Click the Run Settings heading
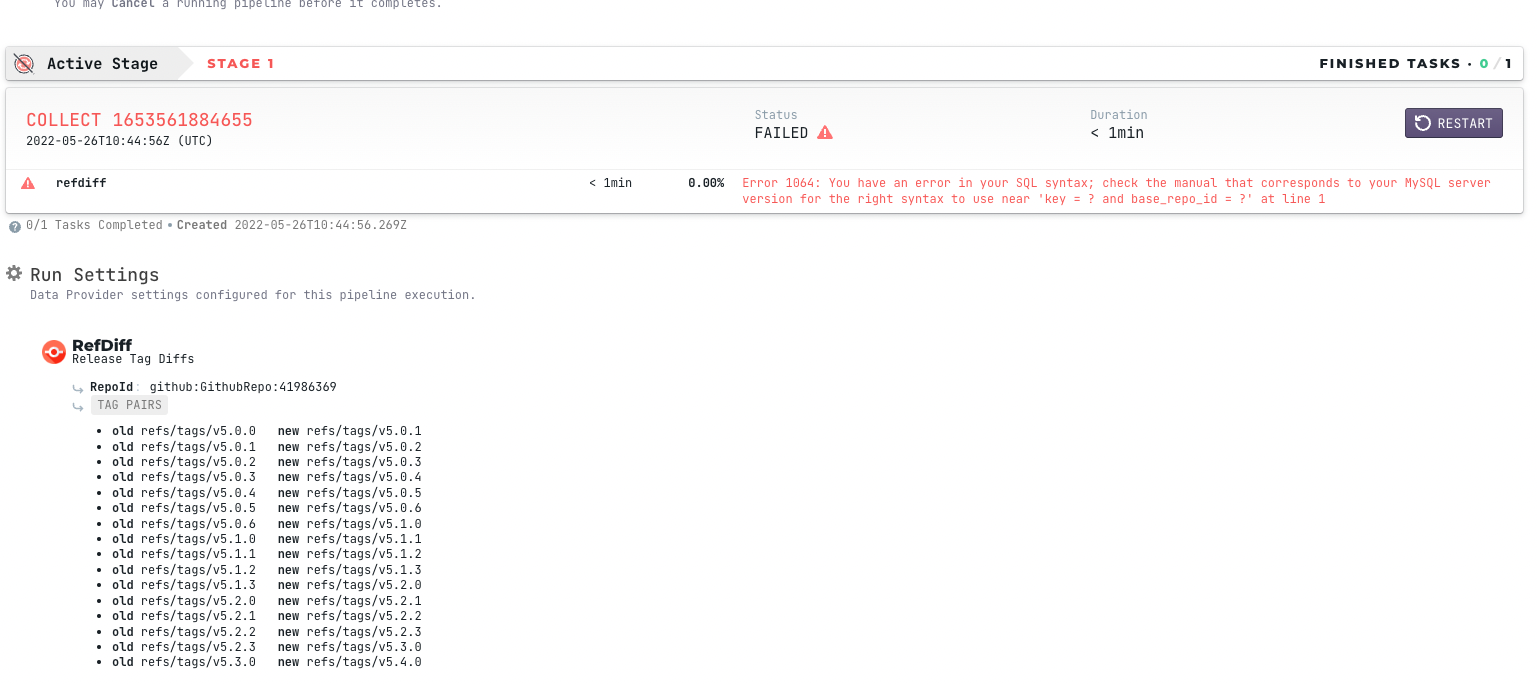 pos(94,275)
